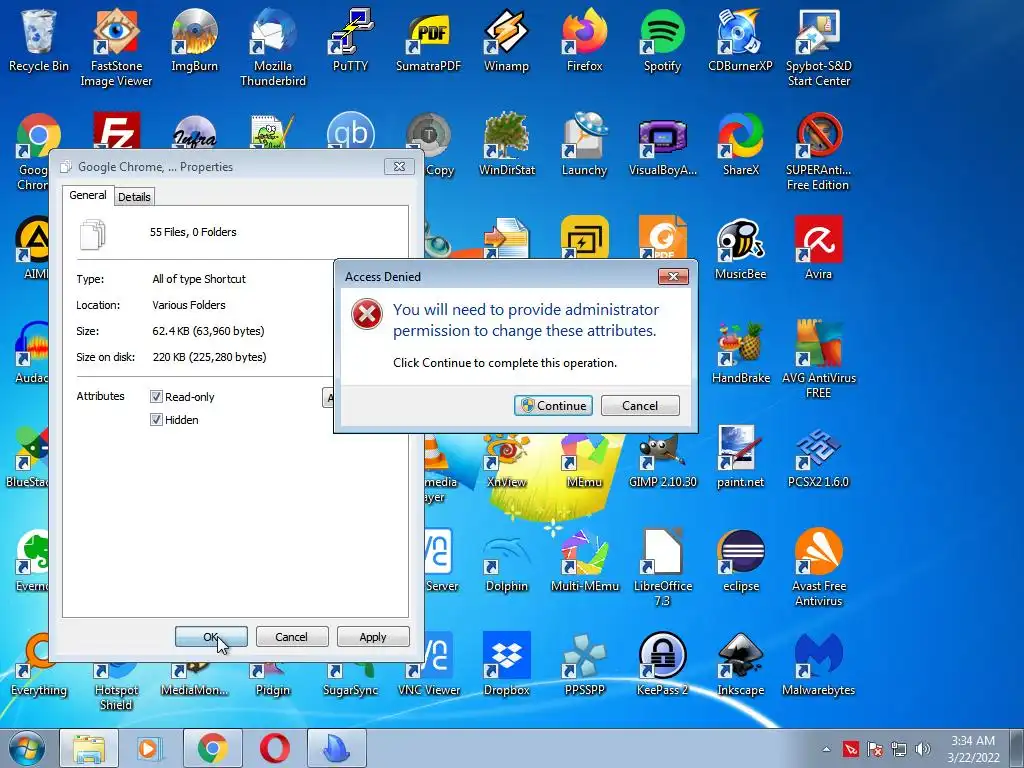Select the Dropbox desktop icon
This screenshot has width=1024, height=768.
click(x=506, y=664)
